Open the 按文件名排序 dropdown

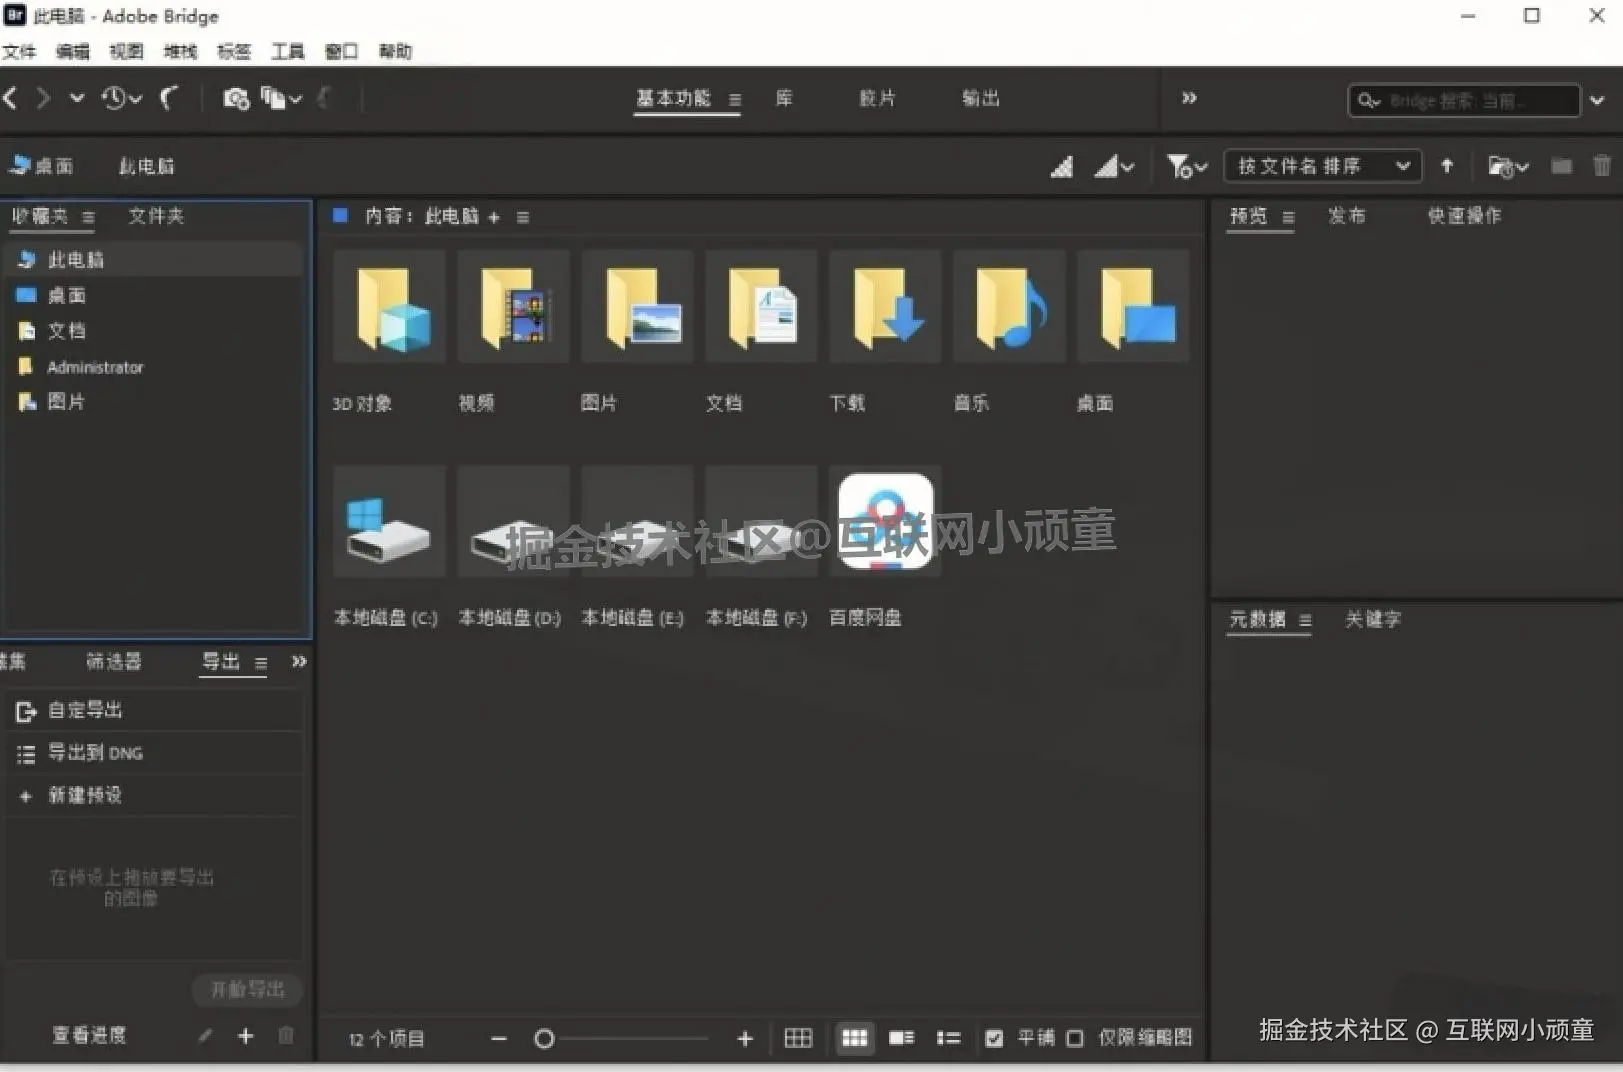[1322, 166]
